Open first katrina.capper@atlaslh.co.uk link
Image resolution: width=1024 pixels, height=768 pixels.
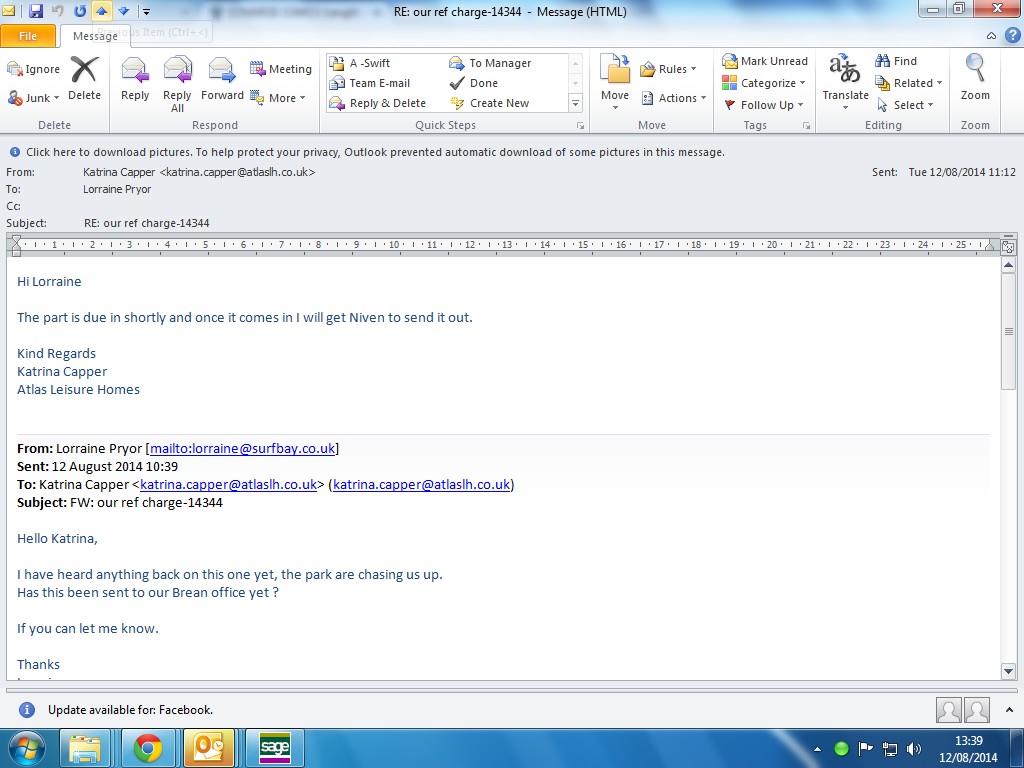pos(229,485)
